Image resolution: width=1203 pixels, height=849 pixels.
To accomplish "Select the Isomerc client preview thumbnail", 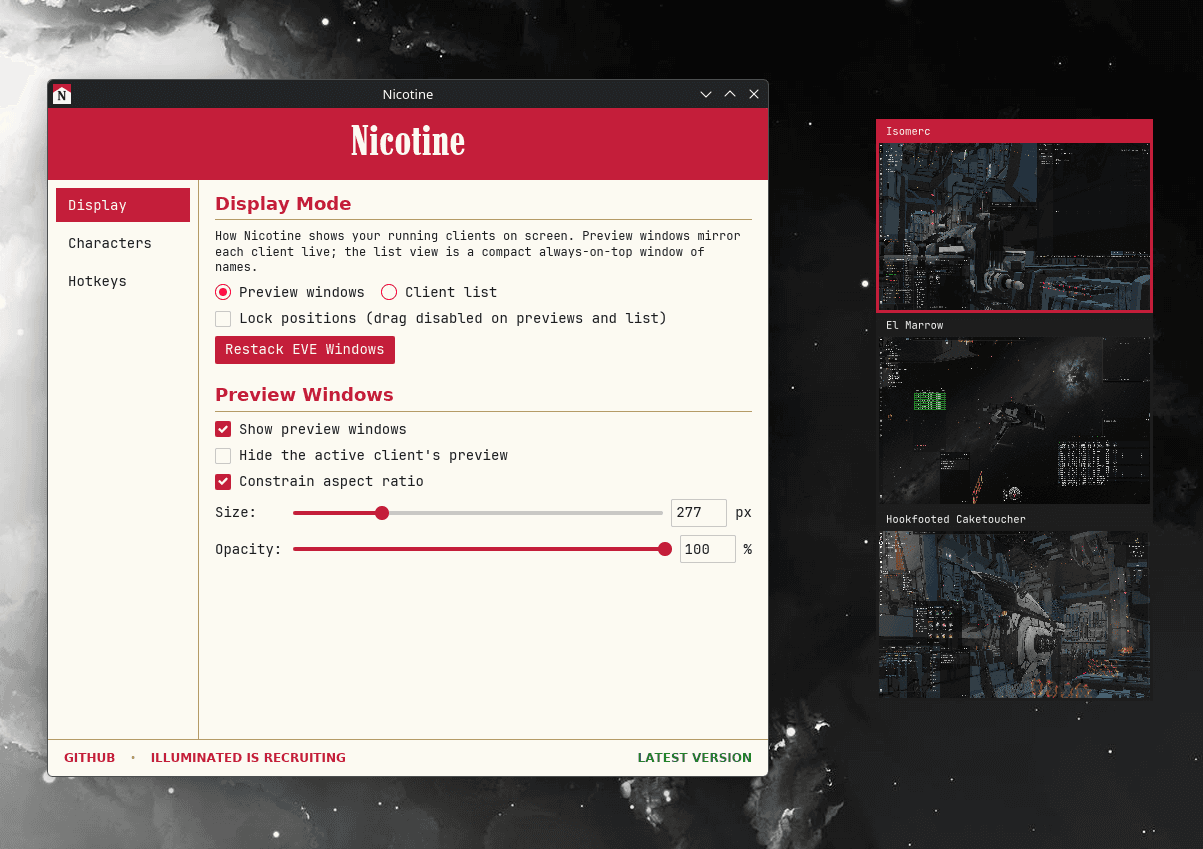I will tap(1014, 226).
